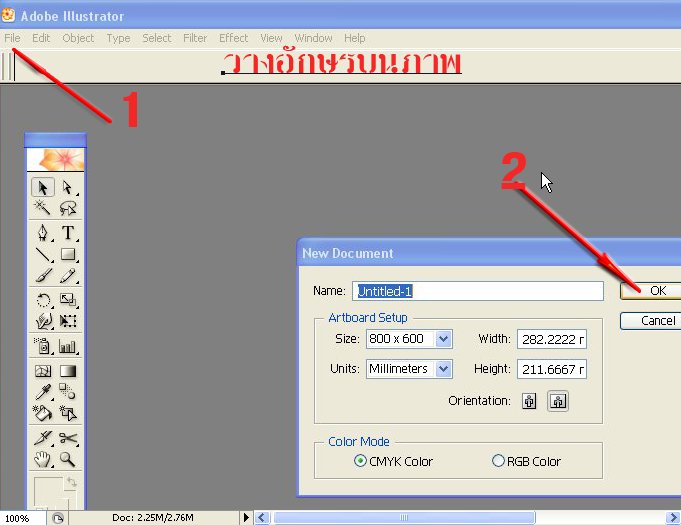
Task: Open the File menu
Action: (13, 38)
